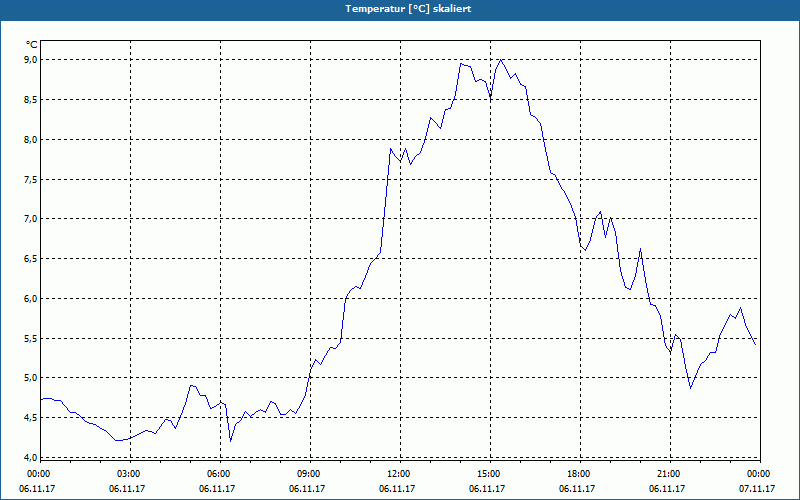This screenshot has height=500, width=800.
Task: Select the '6,5' y-axis label
Action: point(31,259)
